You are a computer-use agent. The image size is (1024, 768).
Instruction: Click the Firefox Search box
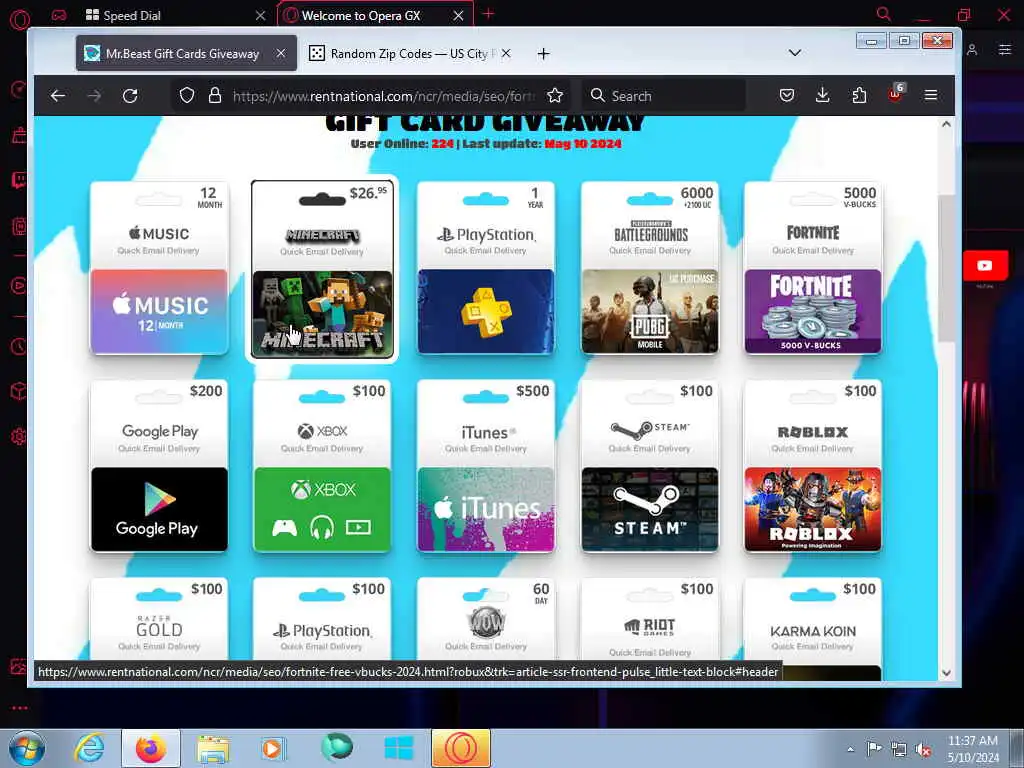(663, 96)
